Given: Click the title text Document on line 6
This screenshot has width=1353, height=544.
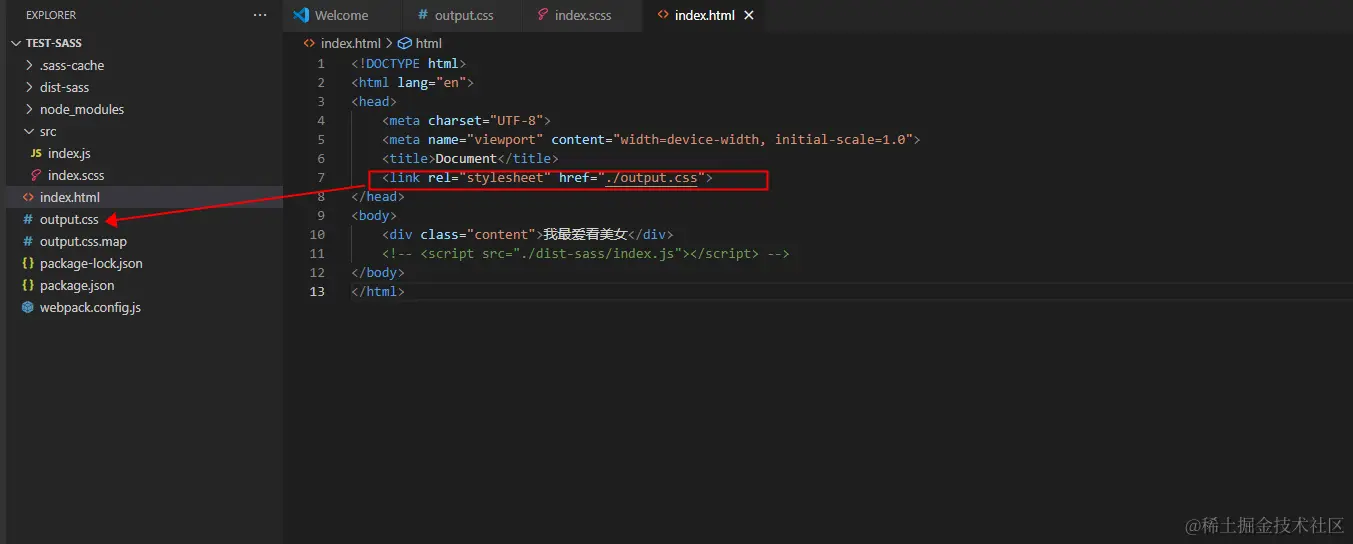Looking at the screenshot, I should point(466,159).
